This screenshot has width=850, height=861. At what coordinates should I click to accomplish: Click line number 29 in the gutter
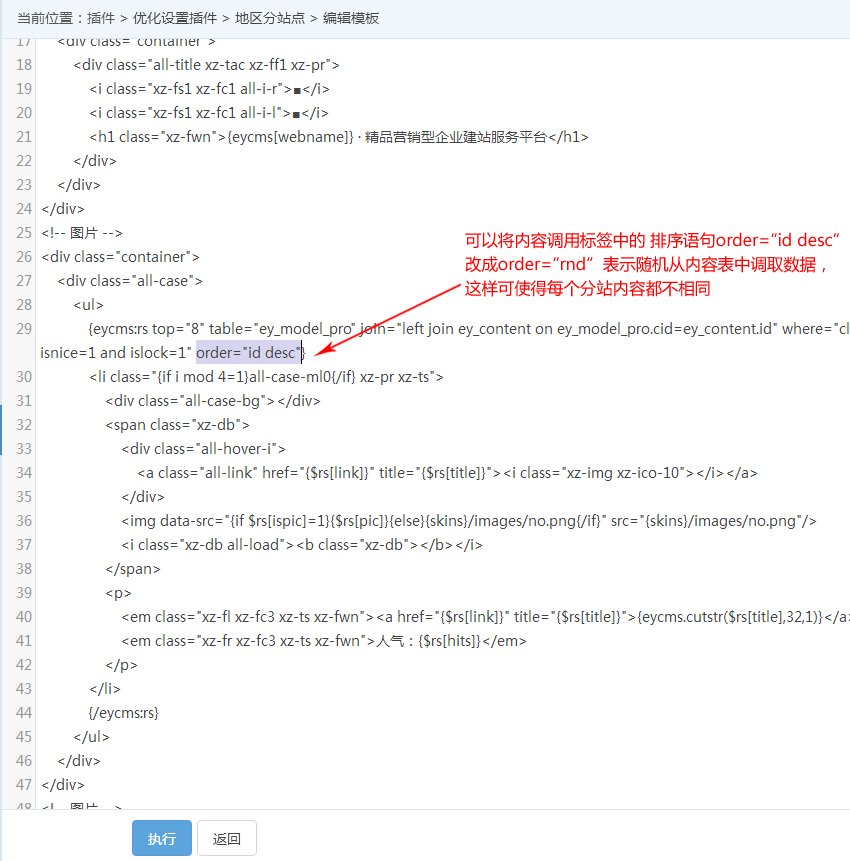(23, 329)
